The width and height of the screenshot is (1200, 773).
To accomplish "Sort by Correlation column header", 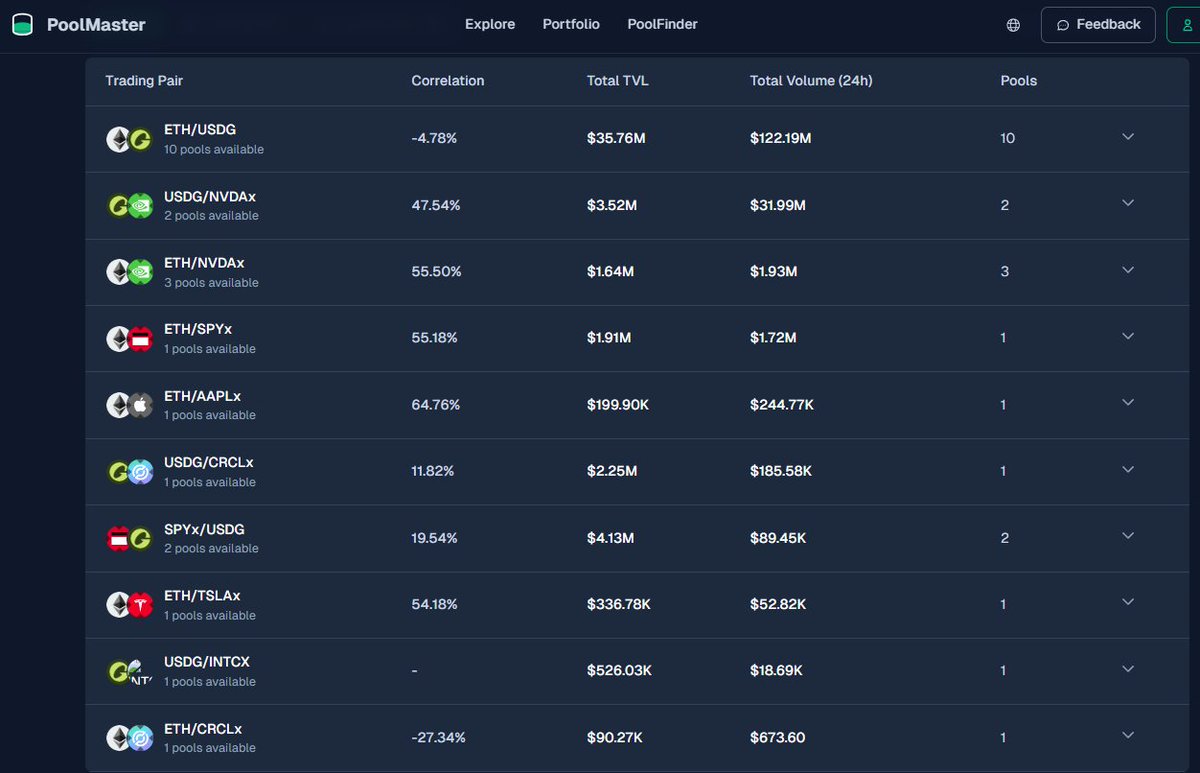I will [x=448, y=81].
